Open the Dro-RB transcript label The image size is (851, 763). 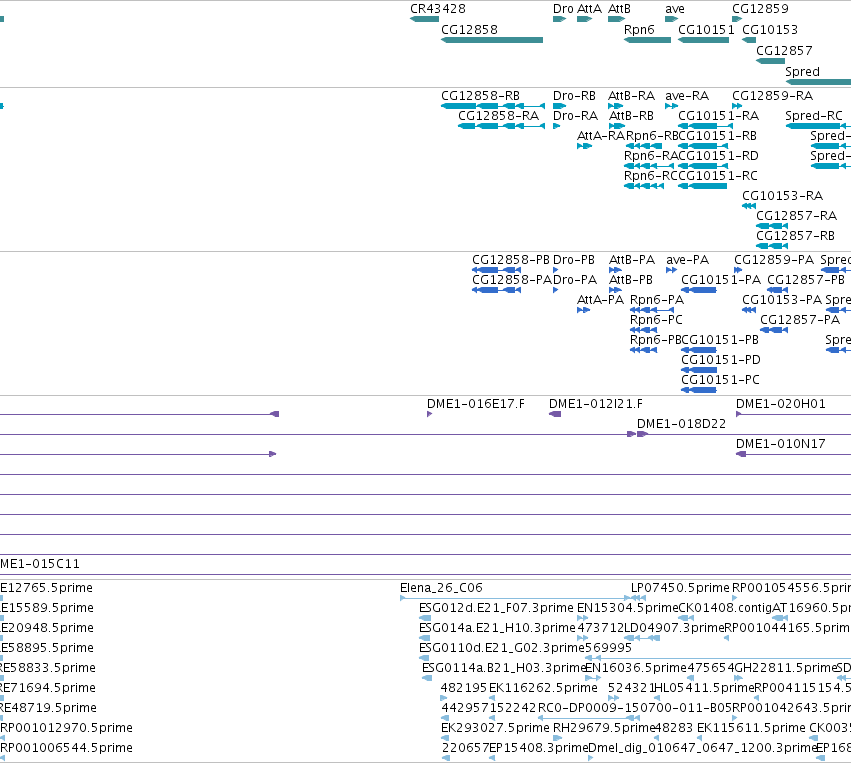pos(574,96)
